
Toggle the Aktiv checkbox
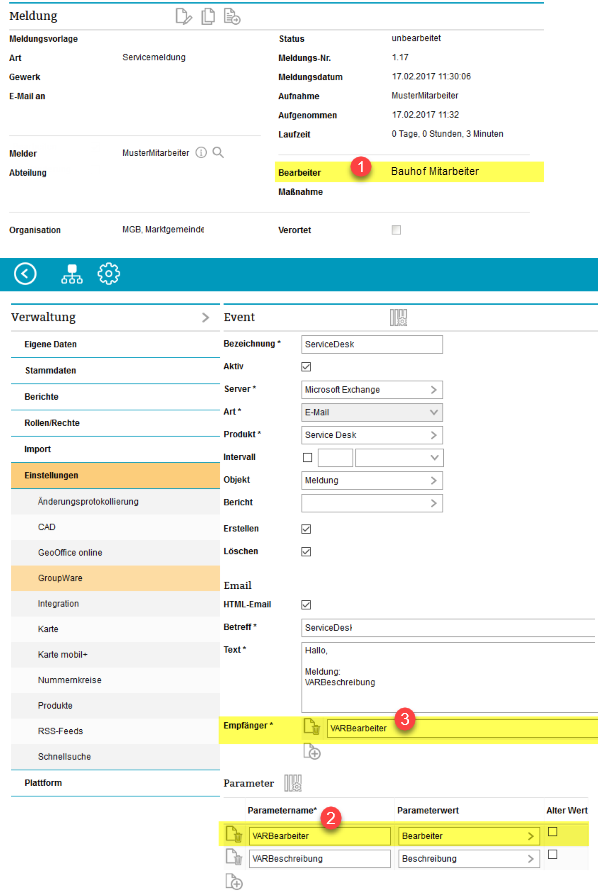[x=306, y=367]
